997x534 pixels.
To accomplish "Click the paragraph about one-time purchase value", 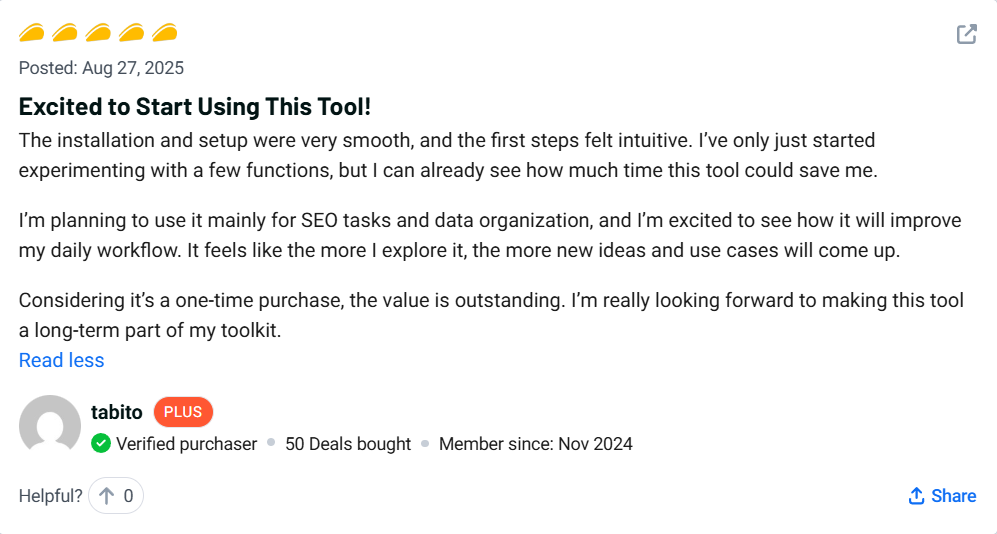I will (x=490, y=314).
